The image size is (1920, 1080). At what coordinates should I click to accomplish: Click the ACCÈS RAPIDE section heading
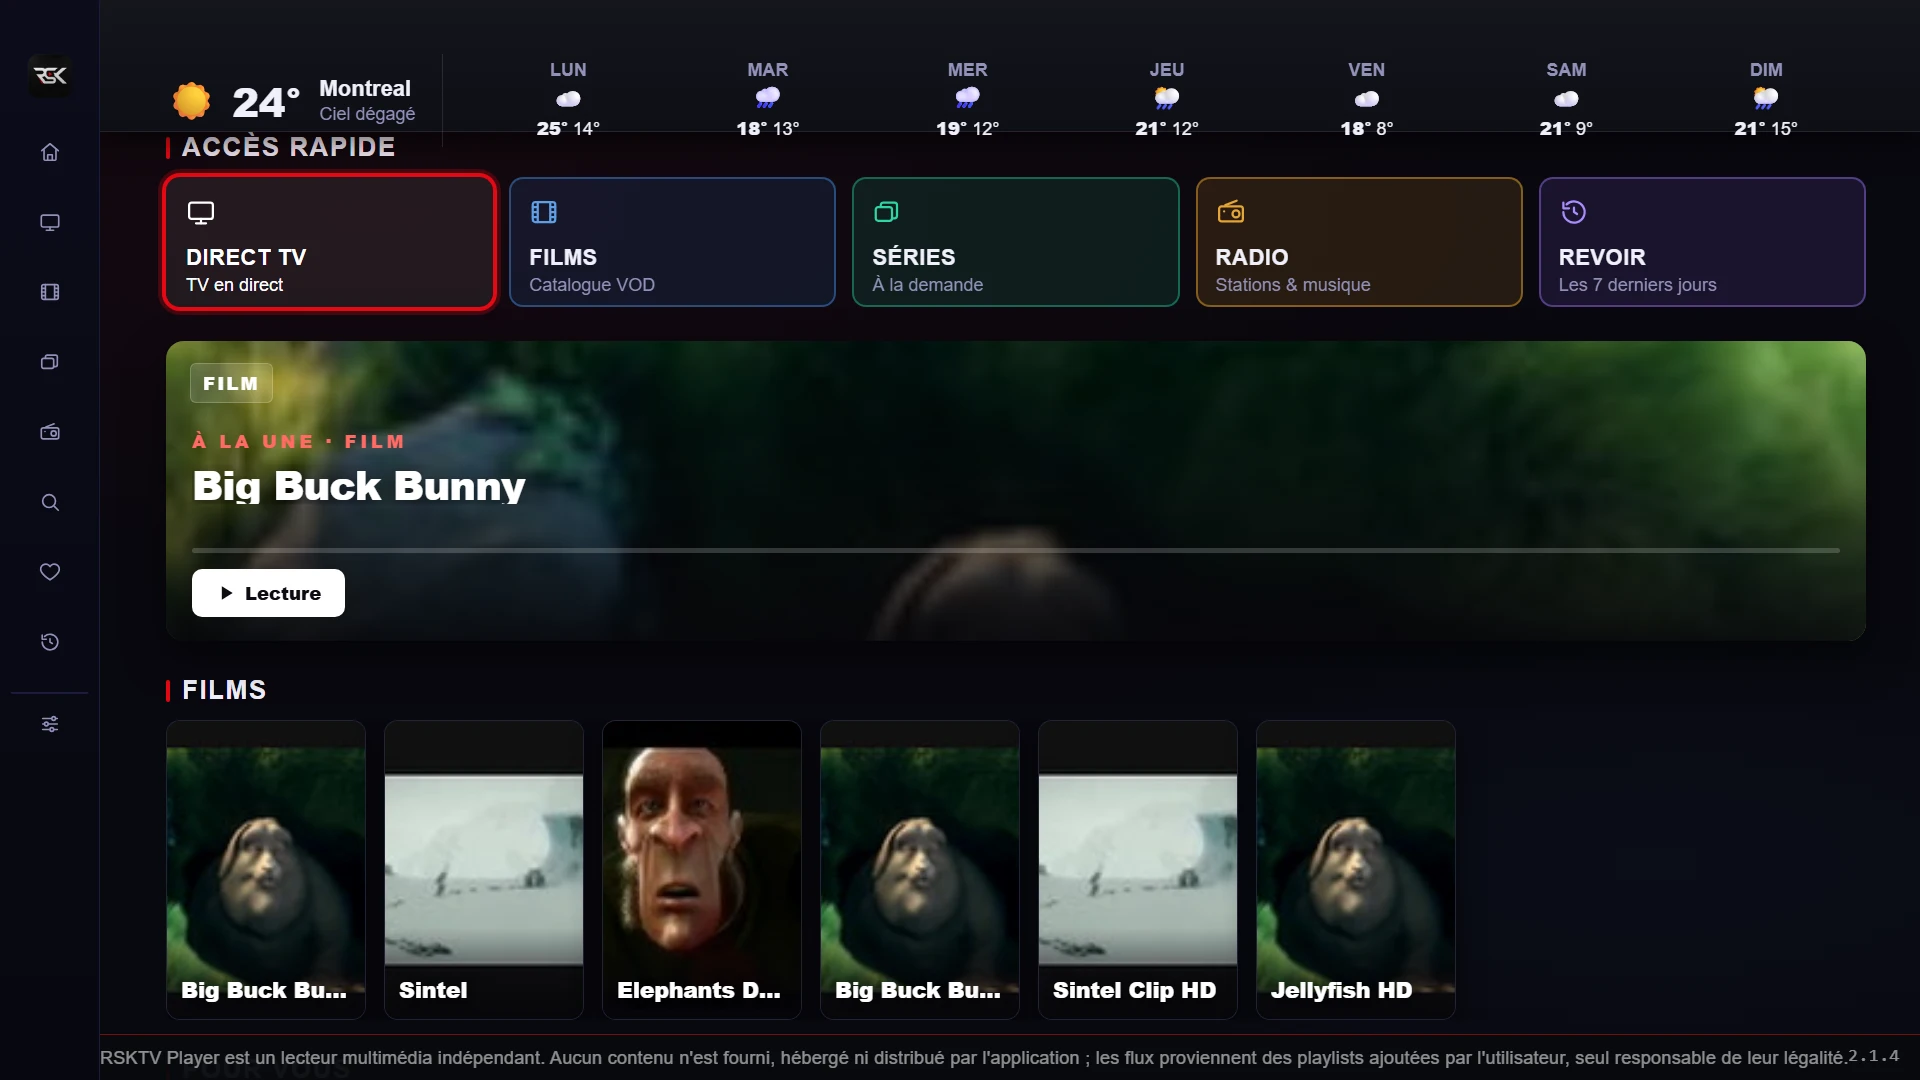[x=288, y=147]
